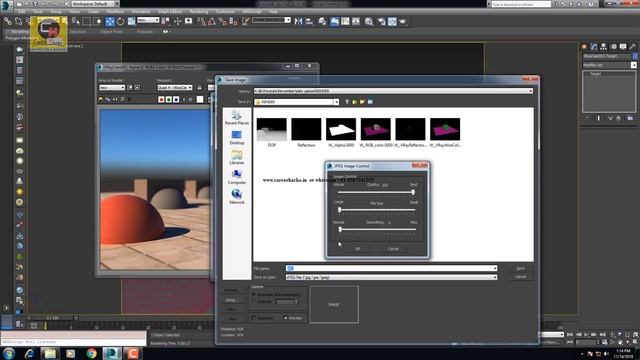The width and height of the screenshot is (640, 360).
Task: Expand the History path dropdown
Action: [531, 91]
